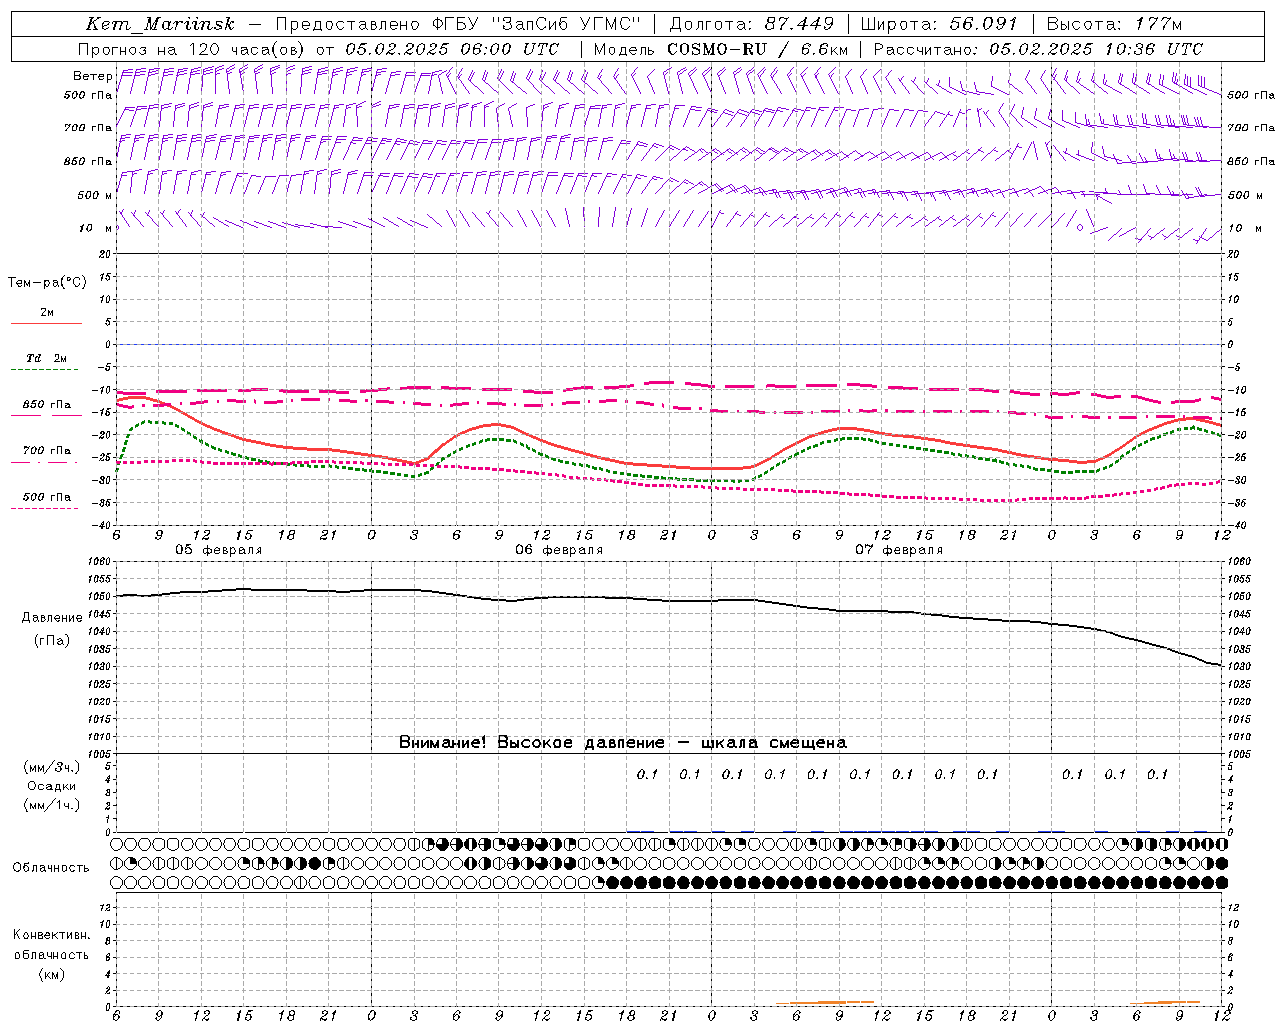Click the Давление pressure panel label

point(52,618)
